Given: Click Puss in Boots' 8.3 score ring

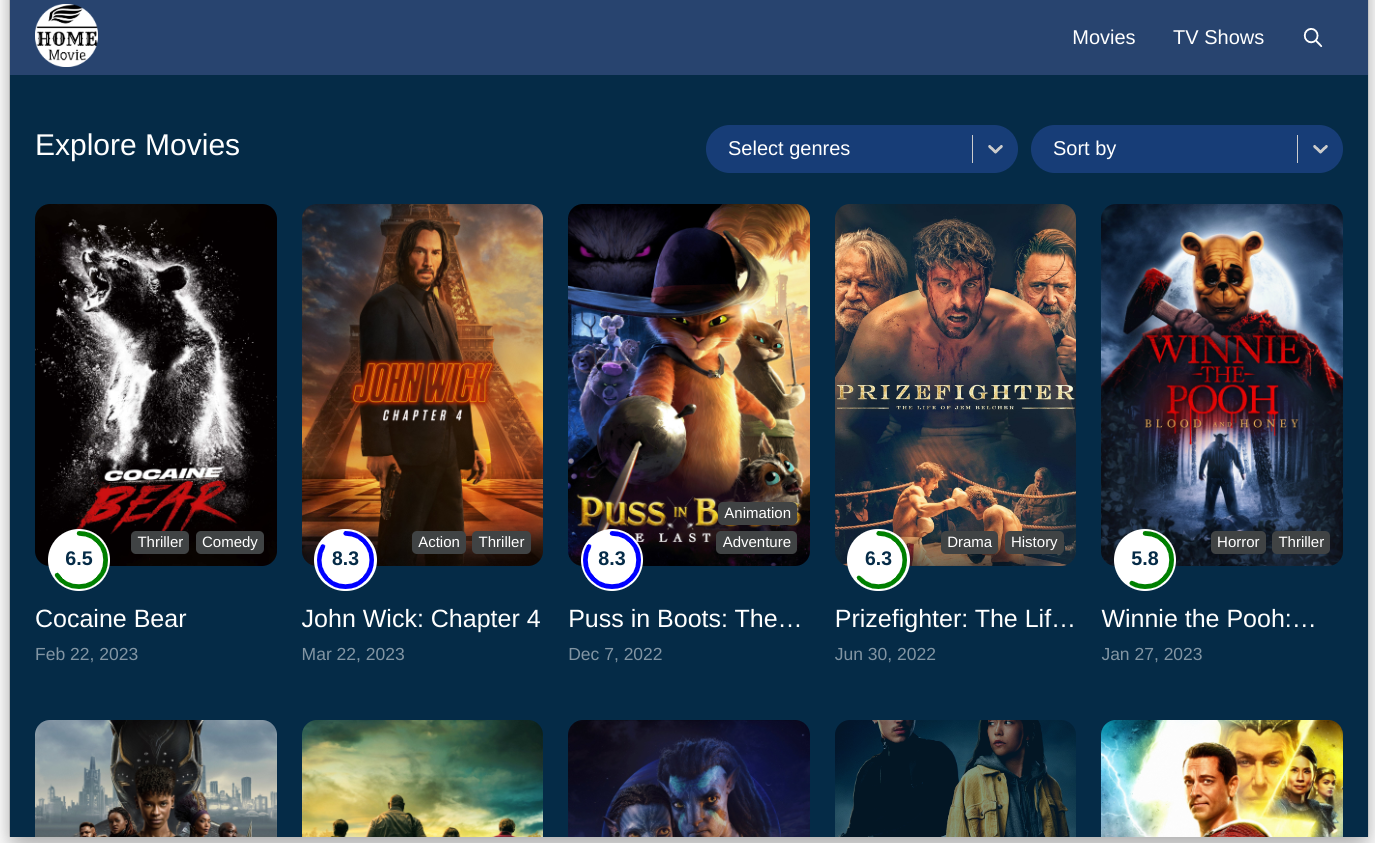Looking at the screenshot, I should [612, 559].
